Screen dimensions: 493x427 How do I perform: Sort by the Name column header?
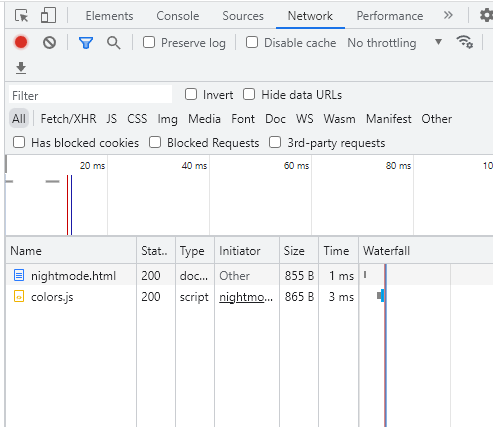click(71, 251)
